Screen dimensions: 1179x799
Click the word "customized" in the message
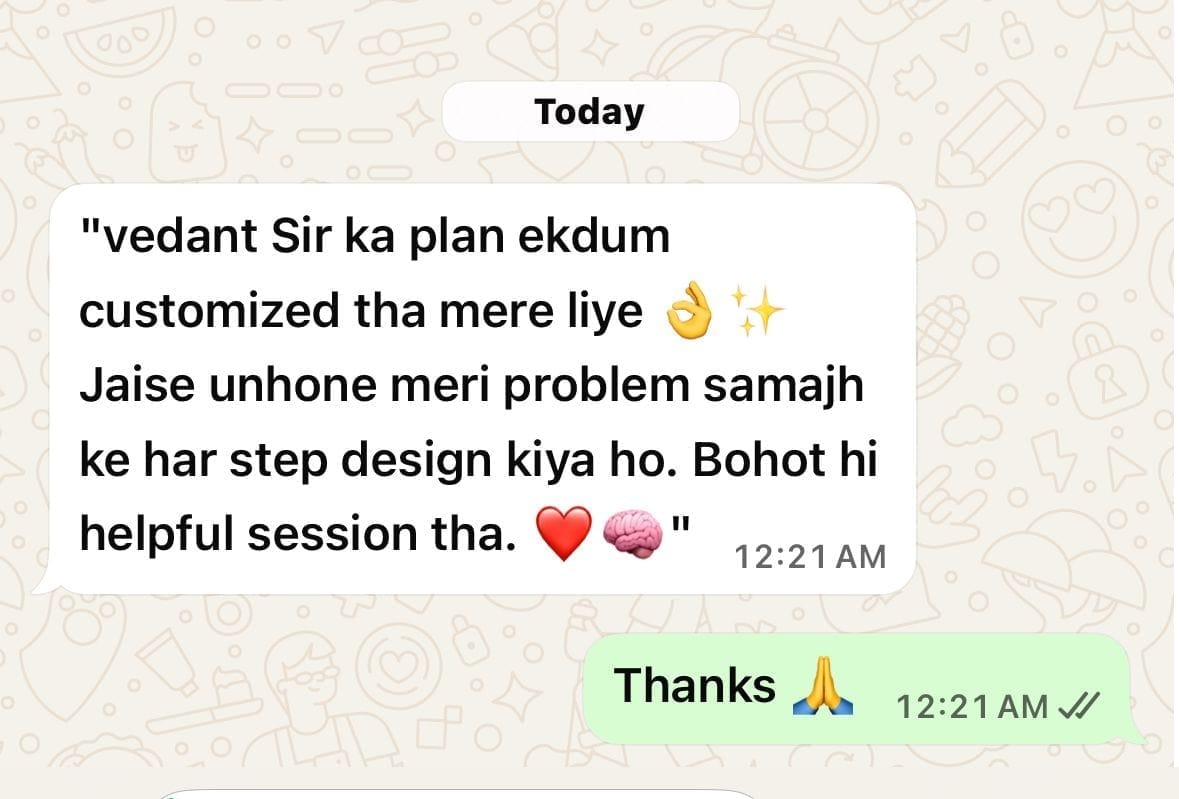[210, 311]
